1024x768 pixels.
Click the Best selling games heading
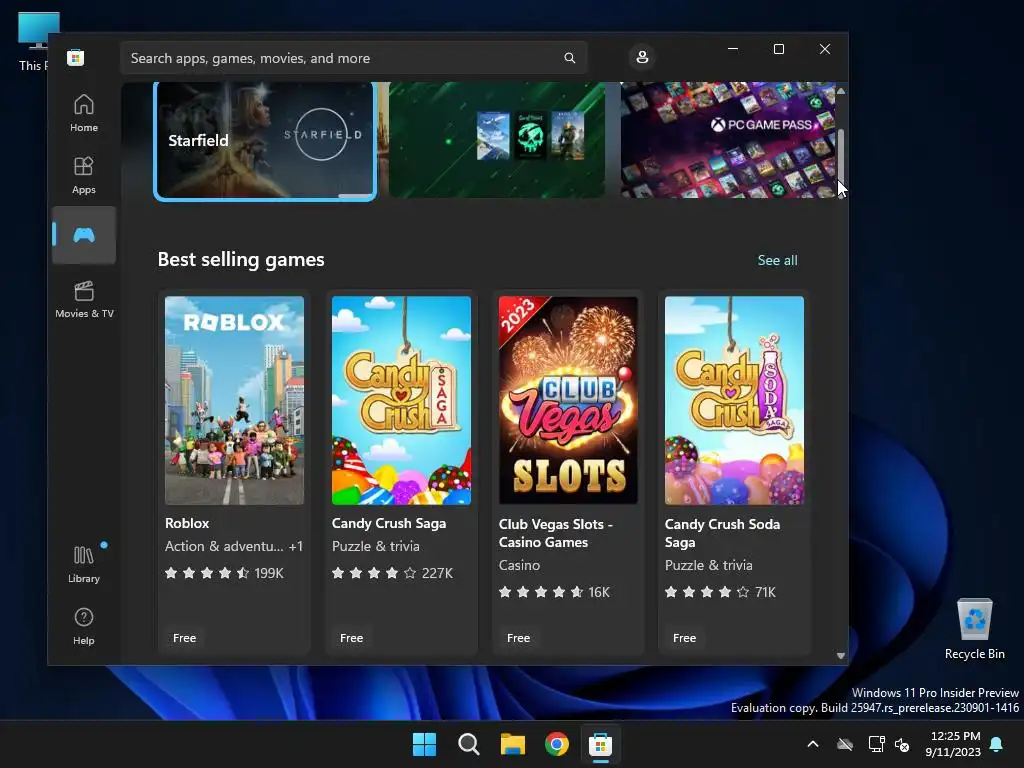coord(241,259)
